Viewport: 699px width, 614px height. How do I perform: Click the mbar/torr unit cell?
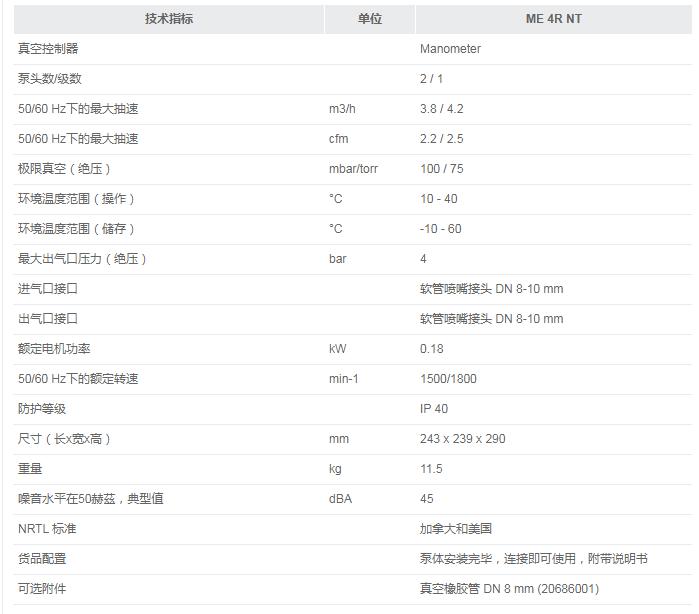pyautogui.click(x=353, y=169)
